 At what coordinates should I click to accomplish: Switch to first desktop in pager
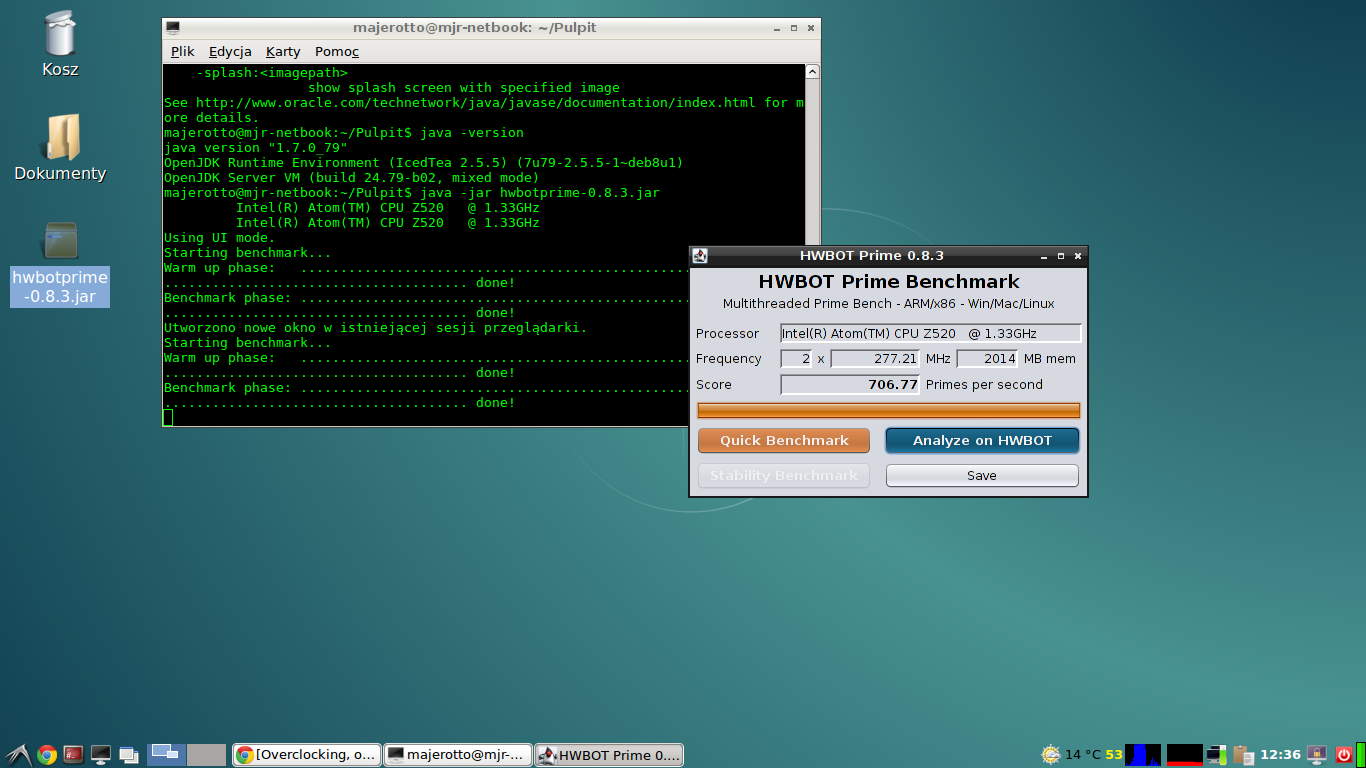(166, 755)
